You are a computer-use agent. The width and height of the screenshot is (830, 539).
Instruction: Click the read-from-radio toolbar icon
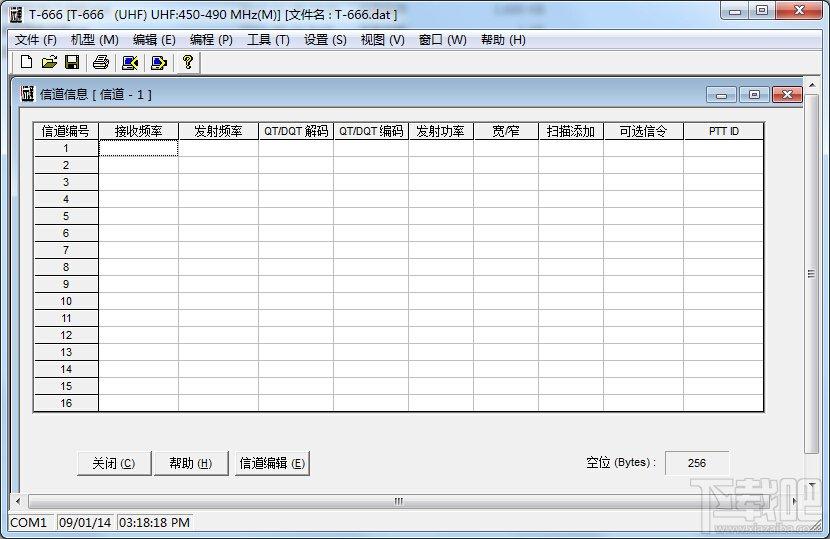click(x=130, y=62)
